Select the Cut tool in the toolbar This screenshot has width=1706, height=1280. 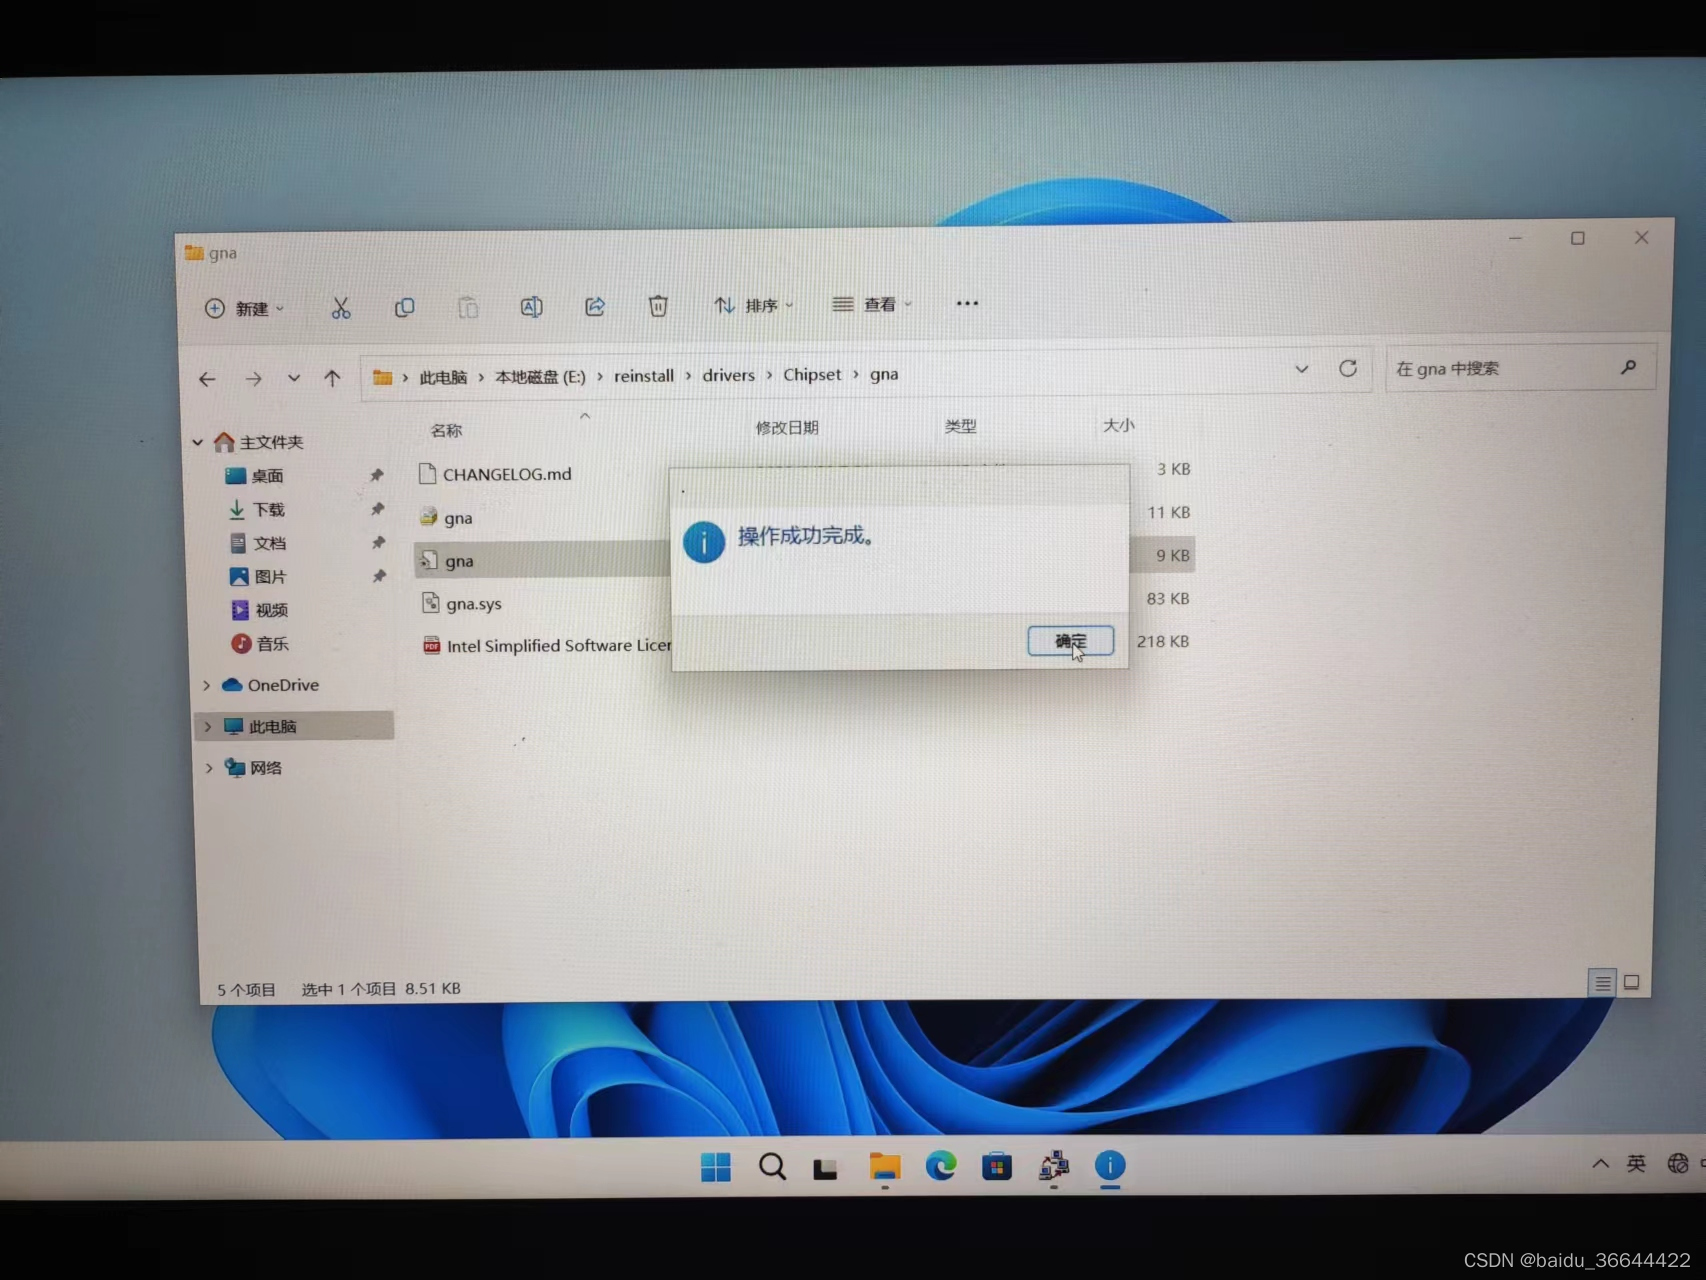(x=341, y=307)
